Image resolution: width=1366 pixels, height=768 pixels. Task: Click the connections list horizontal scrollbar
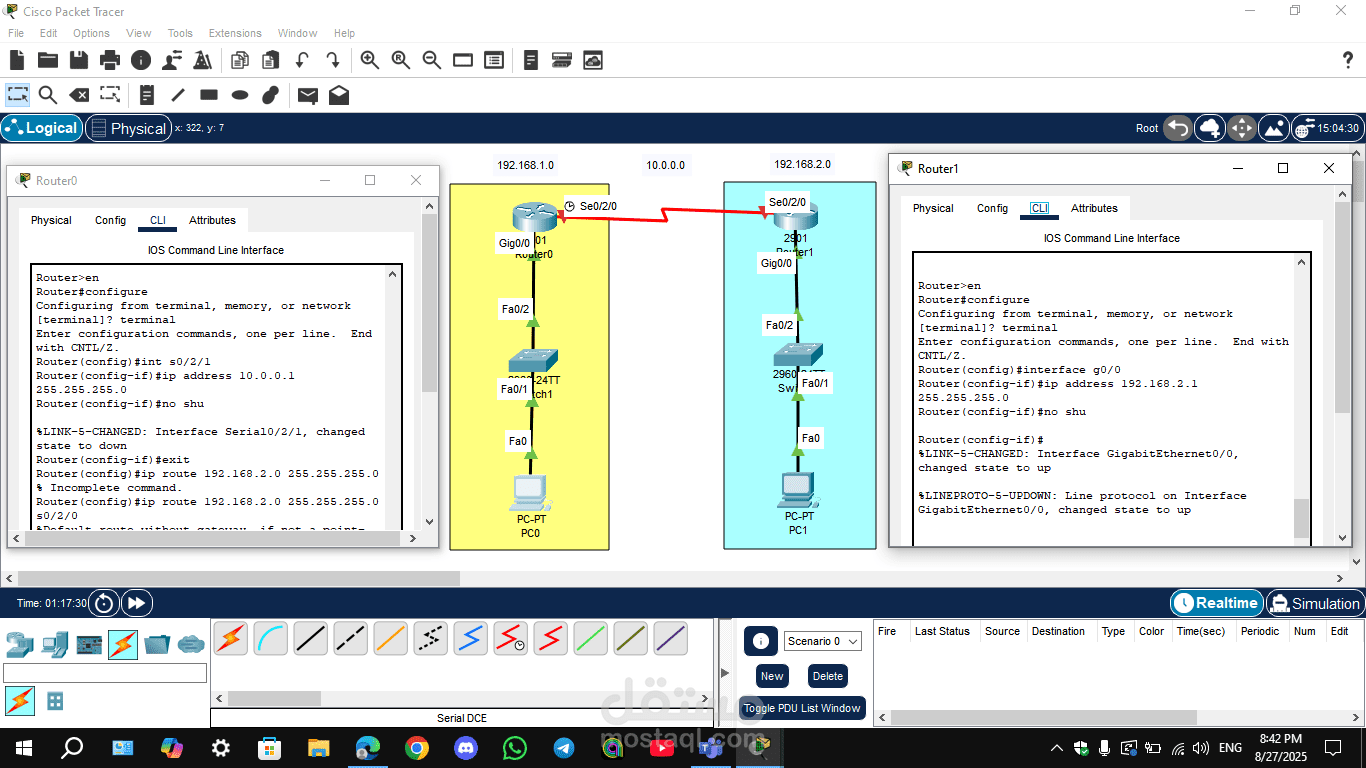(x=463, y=698)
